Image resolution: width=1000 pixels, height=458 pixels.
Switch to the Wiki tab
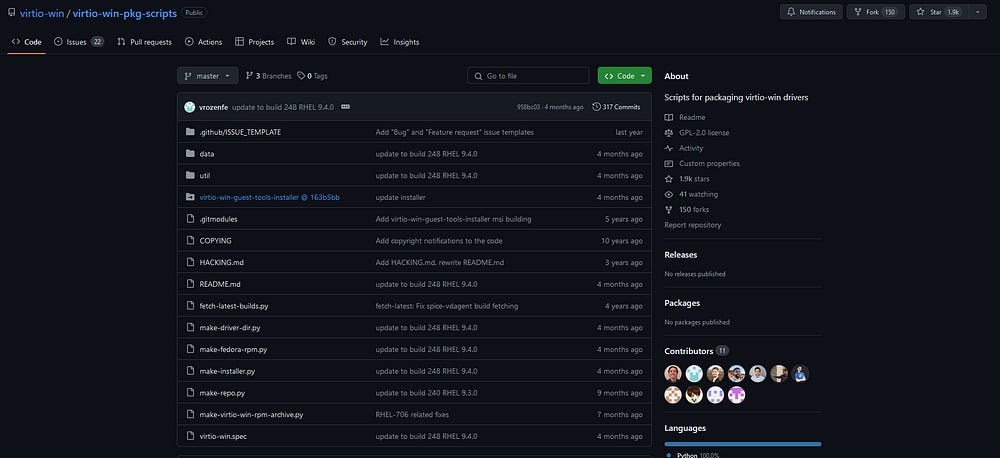point(301,42)
